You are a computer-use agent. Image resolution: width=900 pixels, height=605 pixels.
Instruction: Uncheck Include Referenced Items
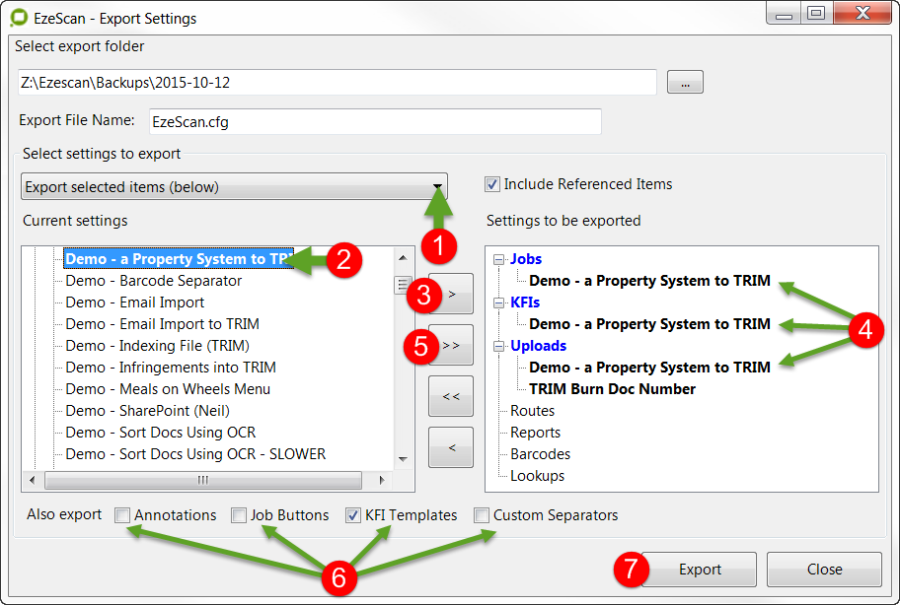(492, 184)
